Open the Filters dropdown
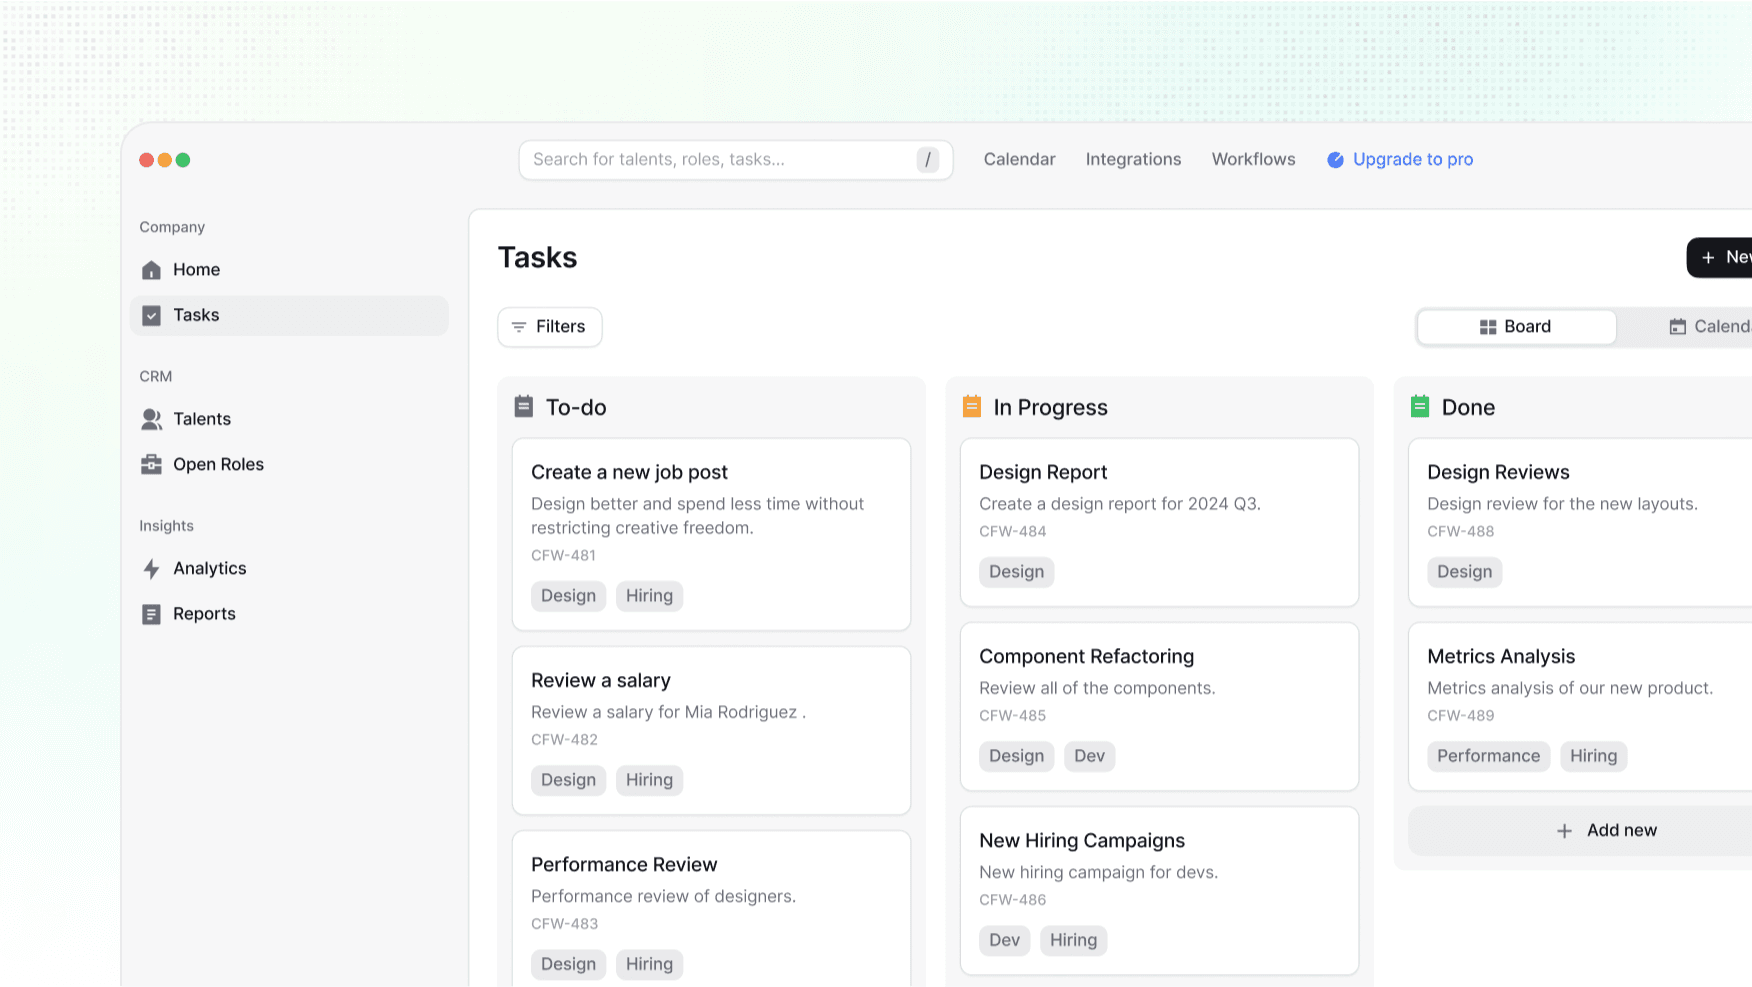Screen dimensions: 1752x987 (x=549, y=327)
